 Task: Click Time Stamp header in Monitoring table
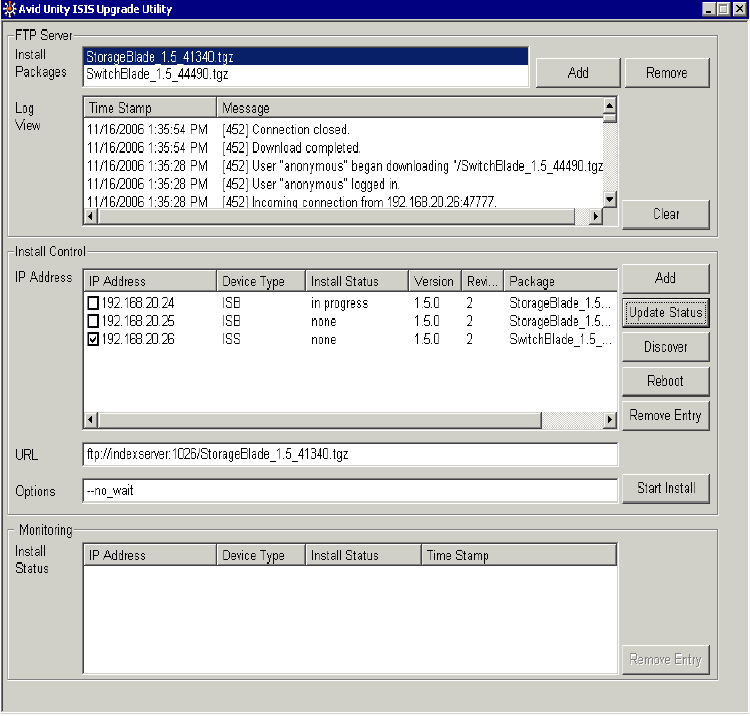519,555
